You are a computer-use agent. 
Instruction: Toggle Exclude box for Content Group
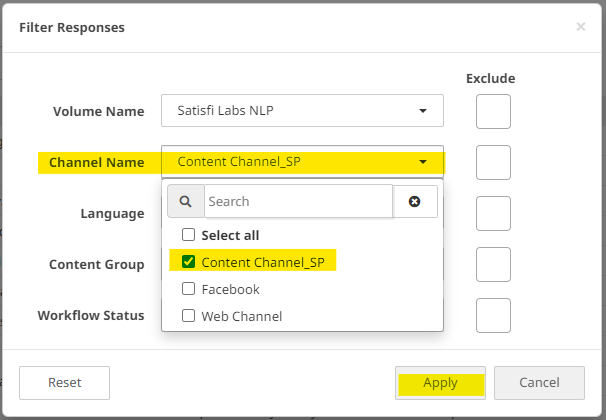click(x=493, y=264)
